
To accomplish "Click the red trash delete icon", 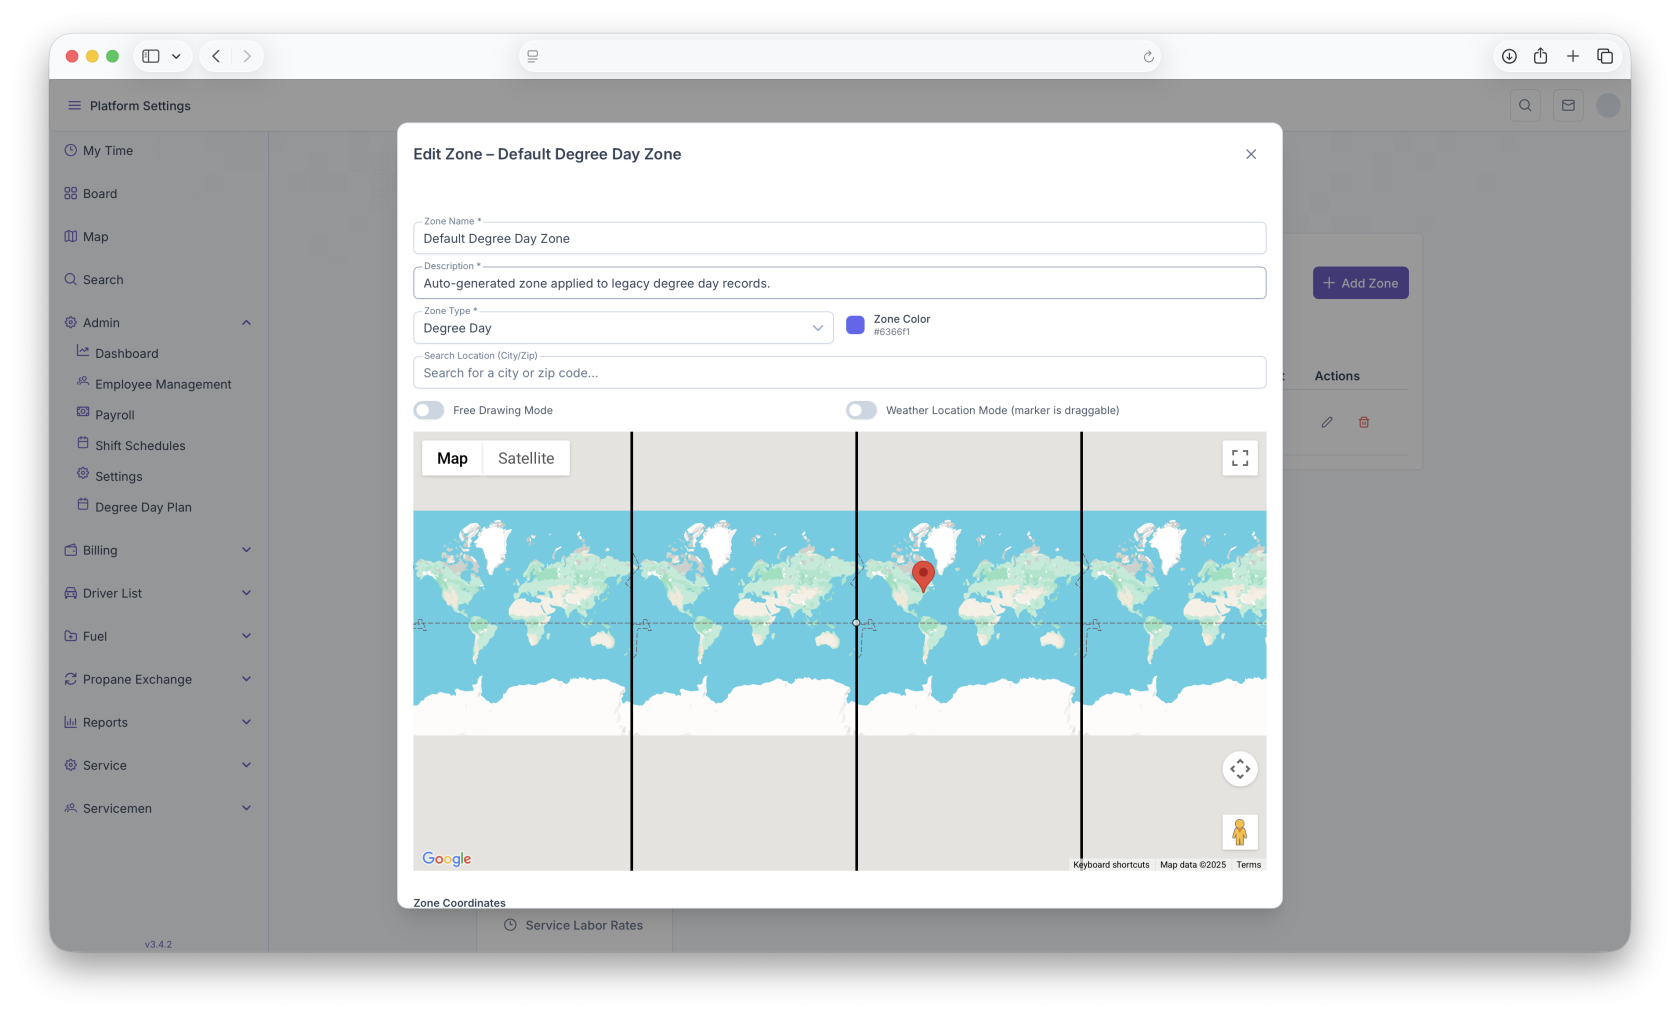I will pos(1364,422).
